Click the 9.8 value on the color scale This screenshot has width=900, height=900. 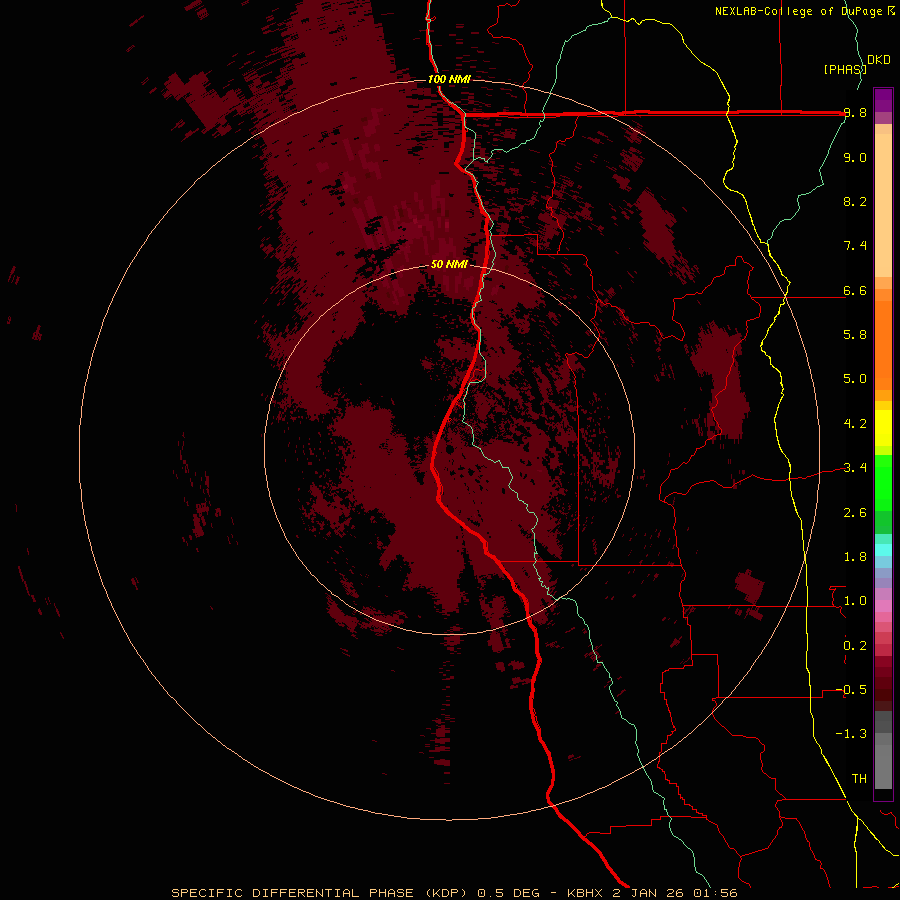[x=855, y=113]
